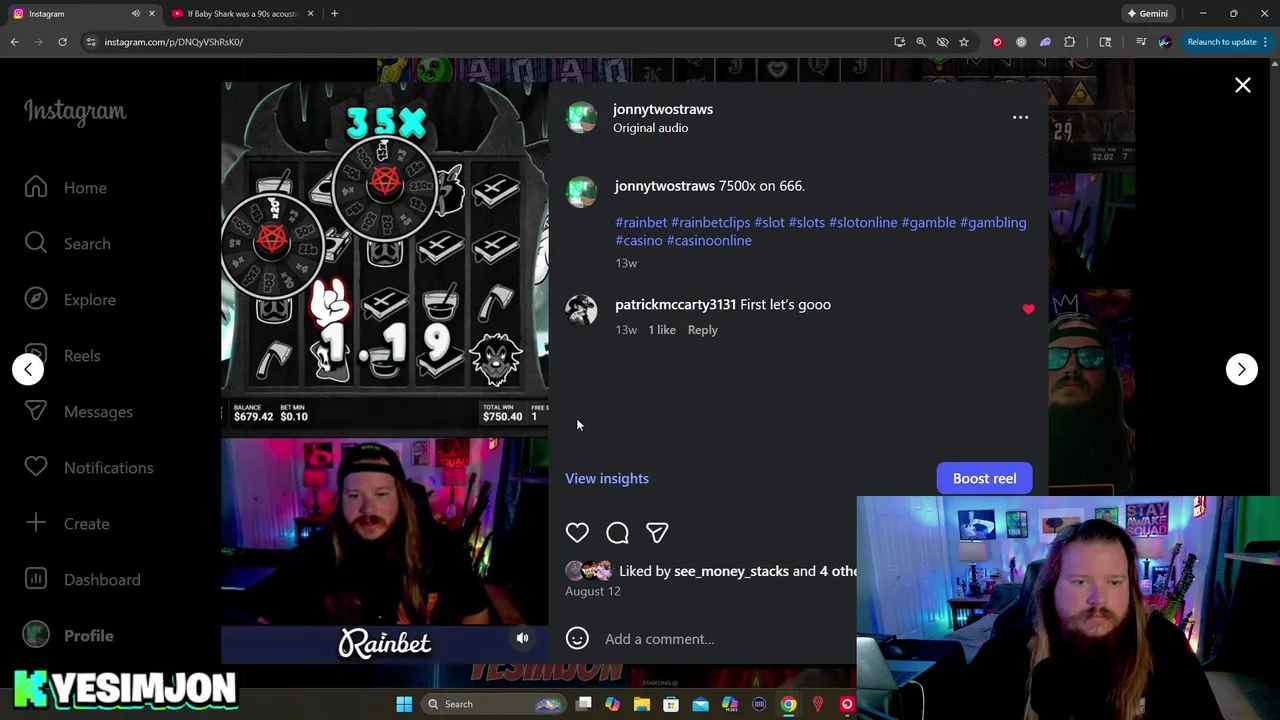This screenshot has height=720, width=1280.
Task: Click the reel video to pause it
Action: coord(385,372)
